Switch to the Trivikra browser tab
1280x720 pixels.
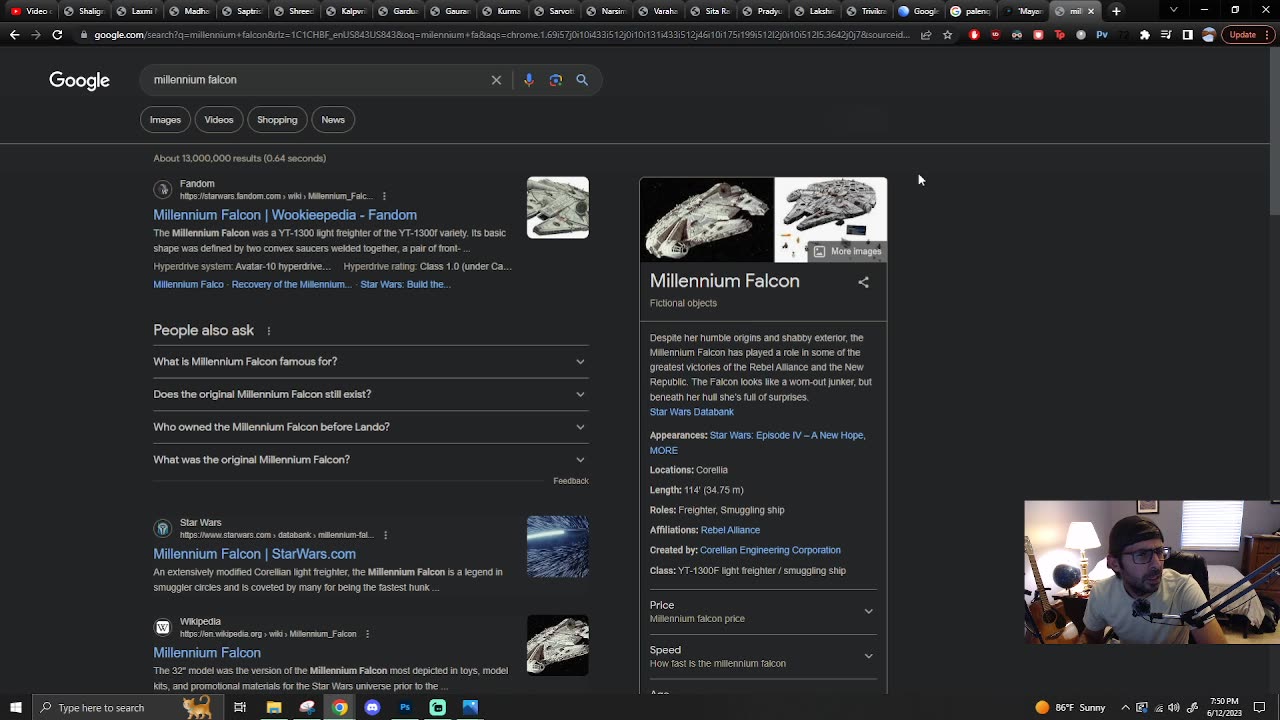[x=866, y=11]
